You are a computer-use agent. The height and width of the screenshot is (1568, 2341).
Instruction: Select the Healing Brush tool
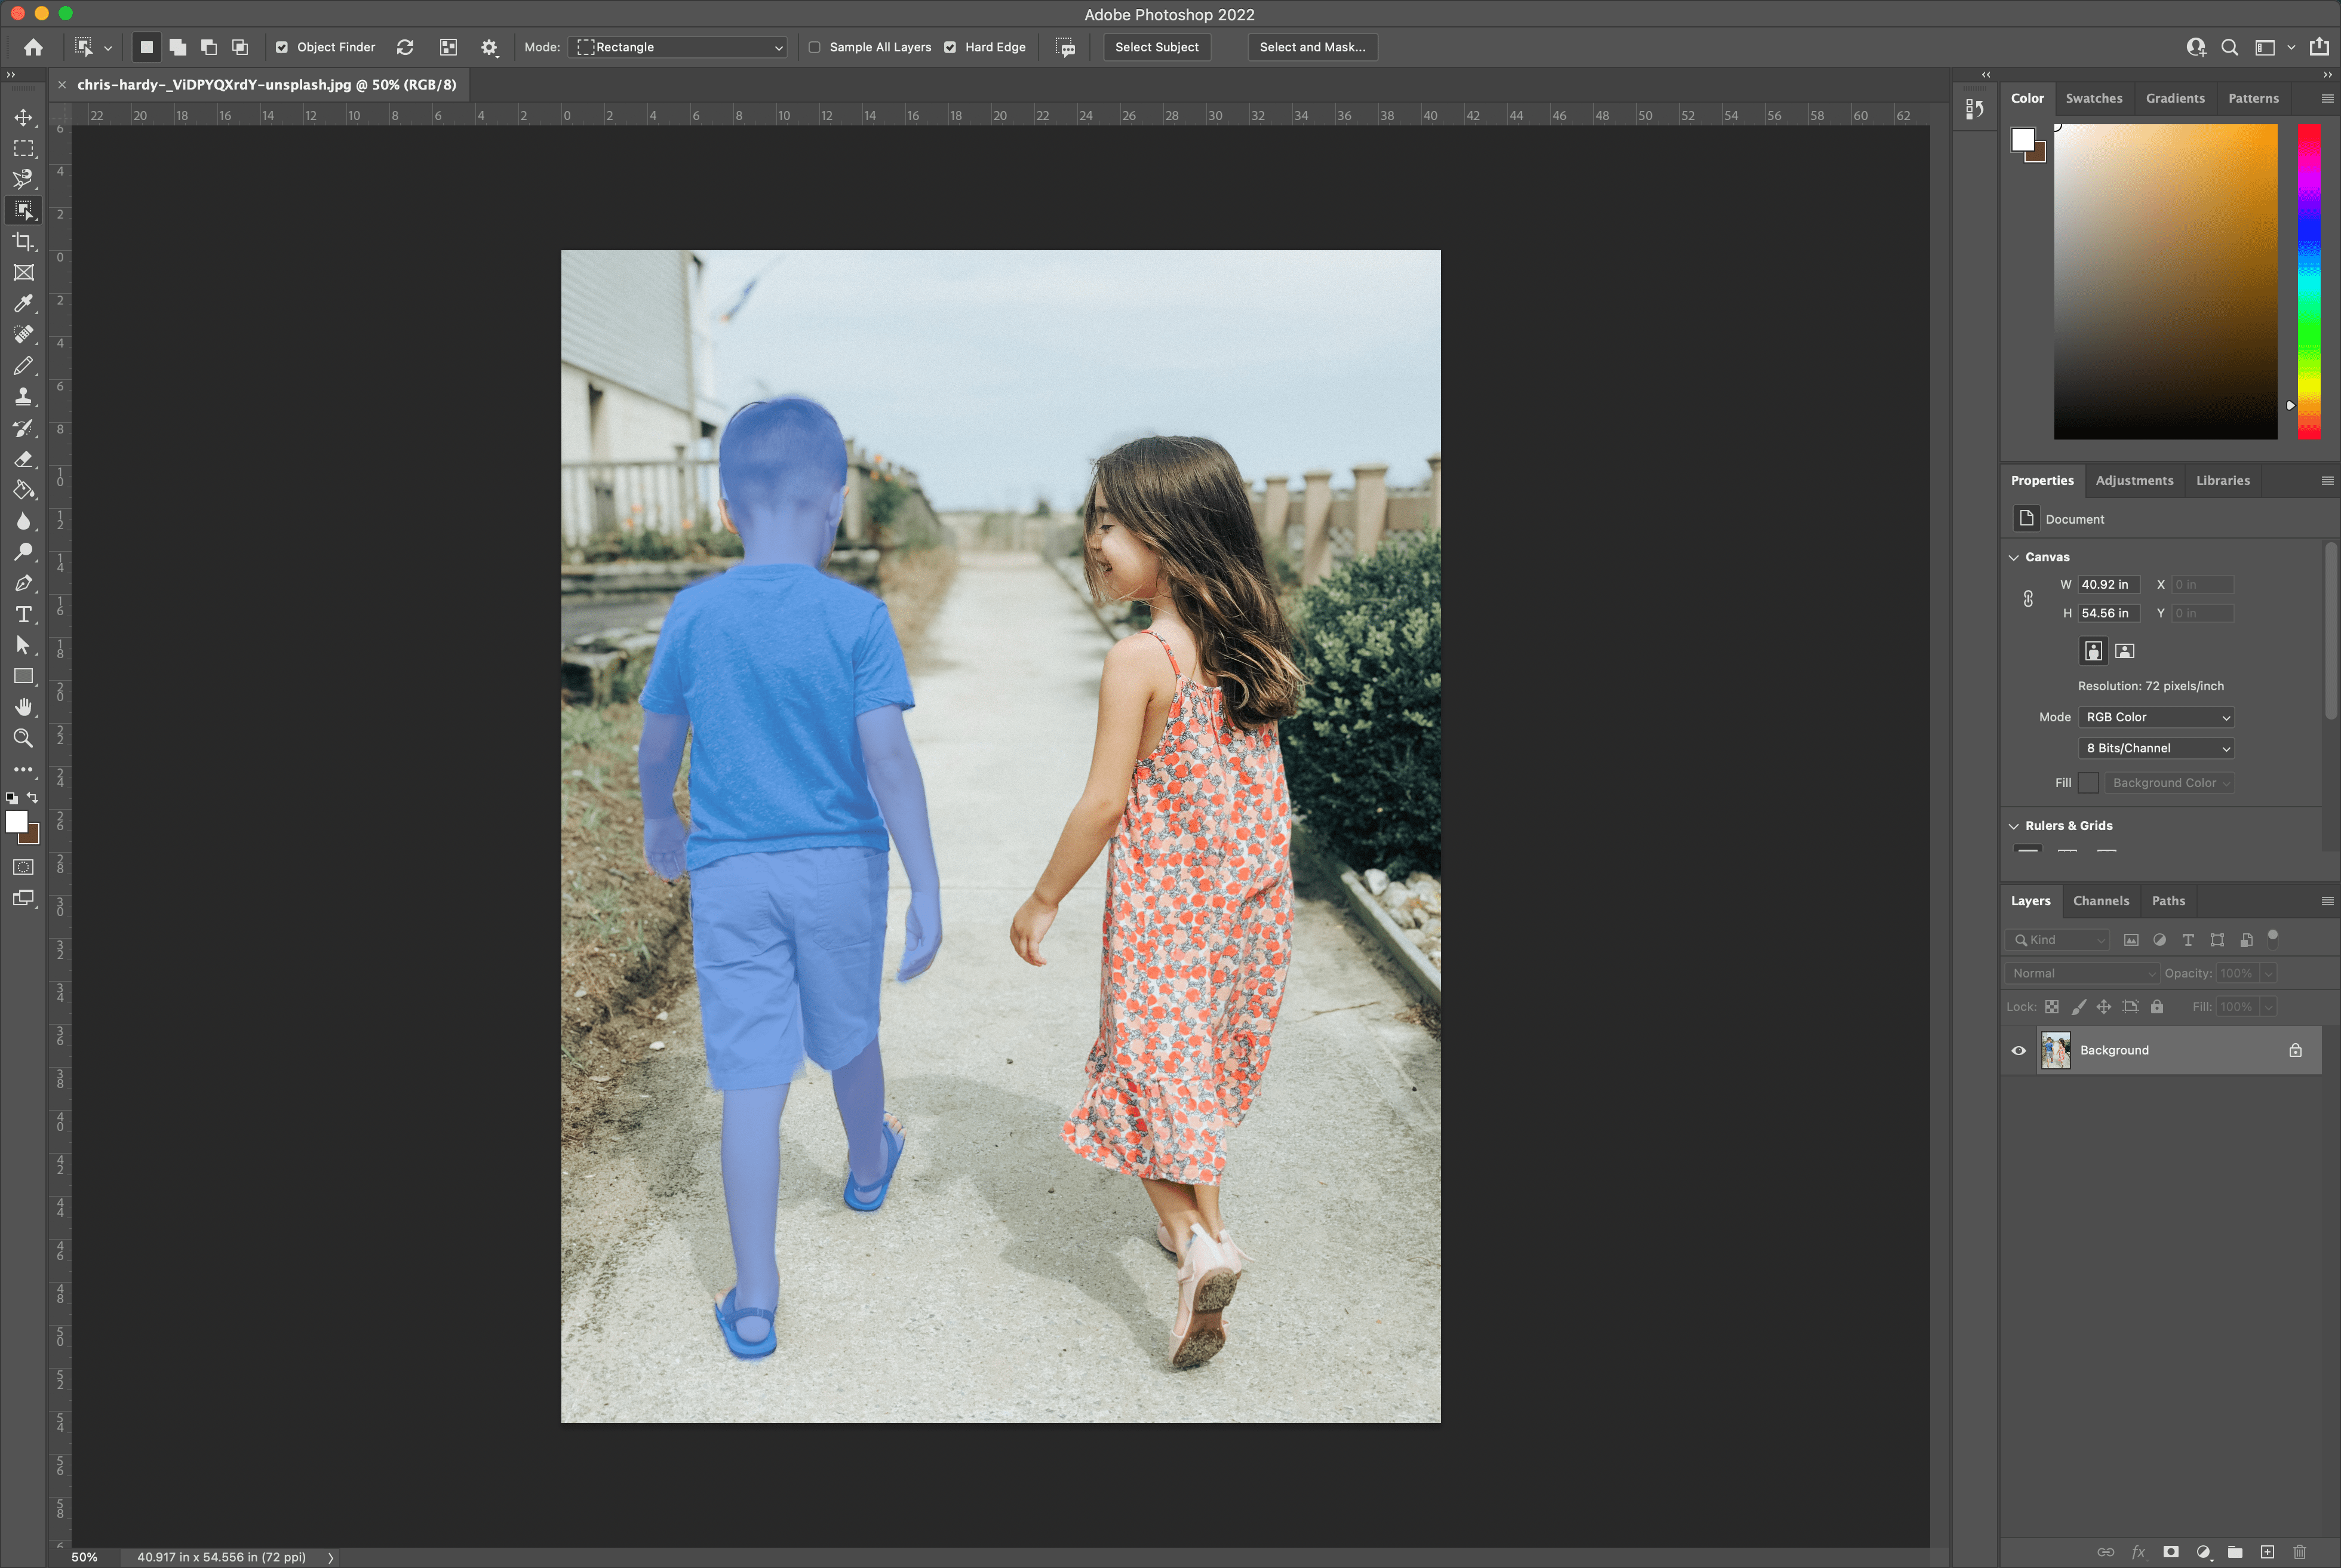click(x=24, y=334)
